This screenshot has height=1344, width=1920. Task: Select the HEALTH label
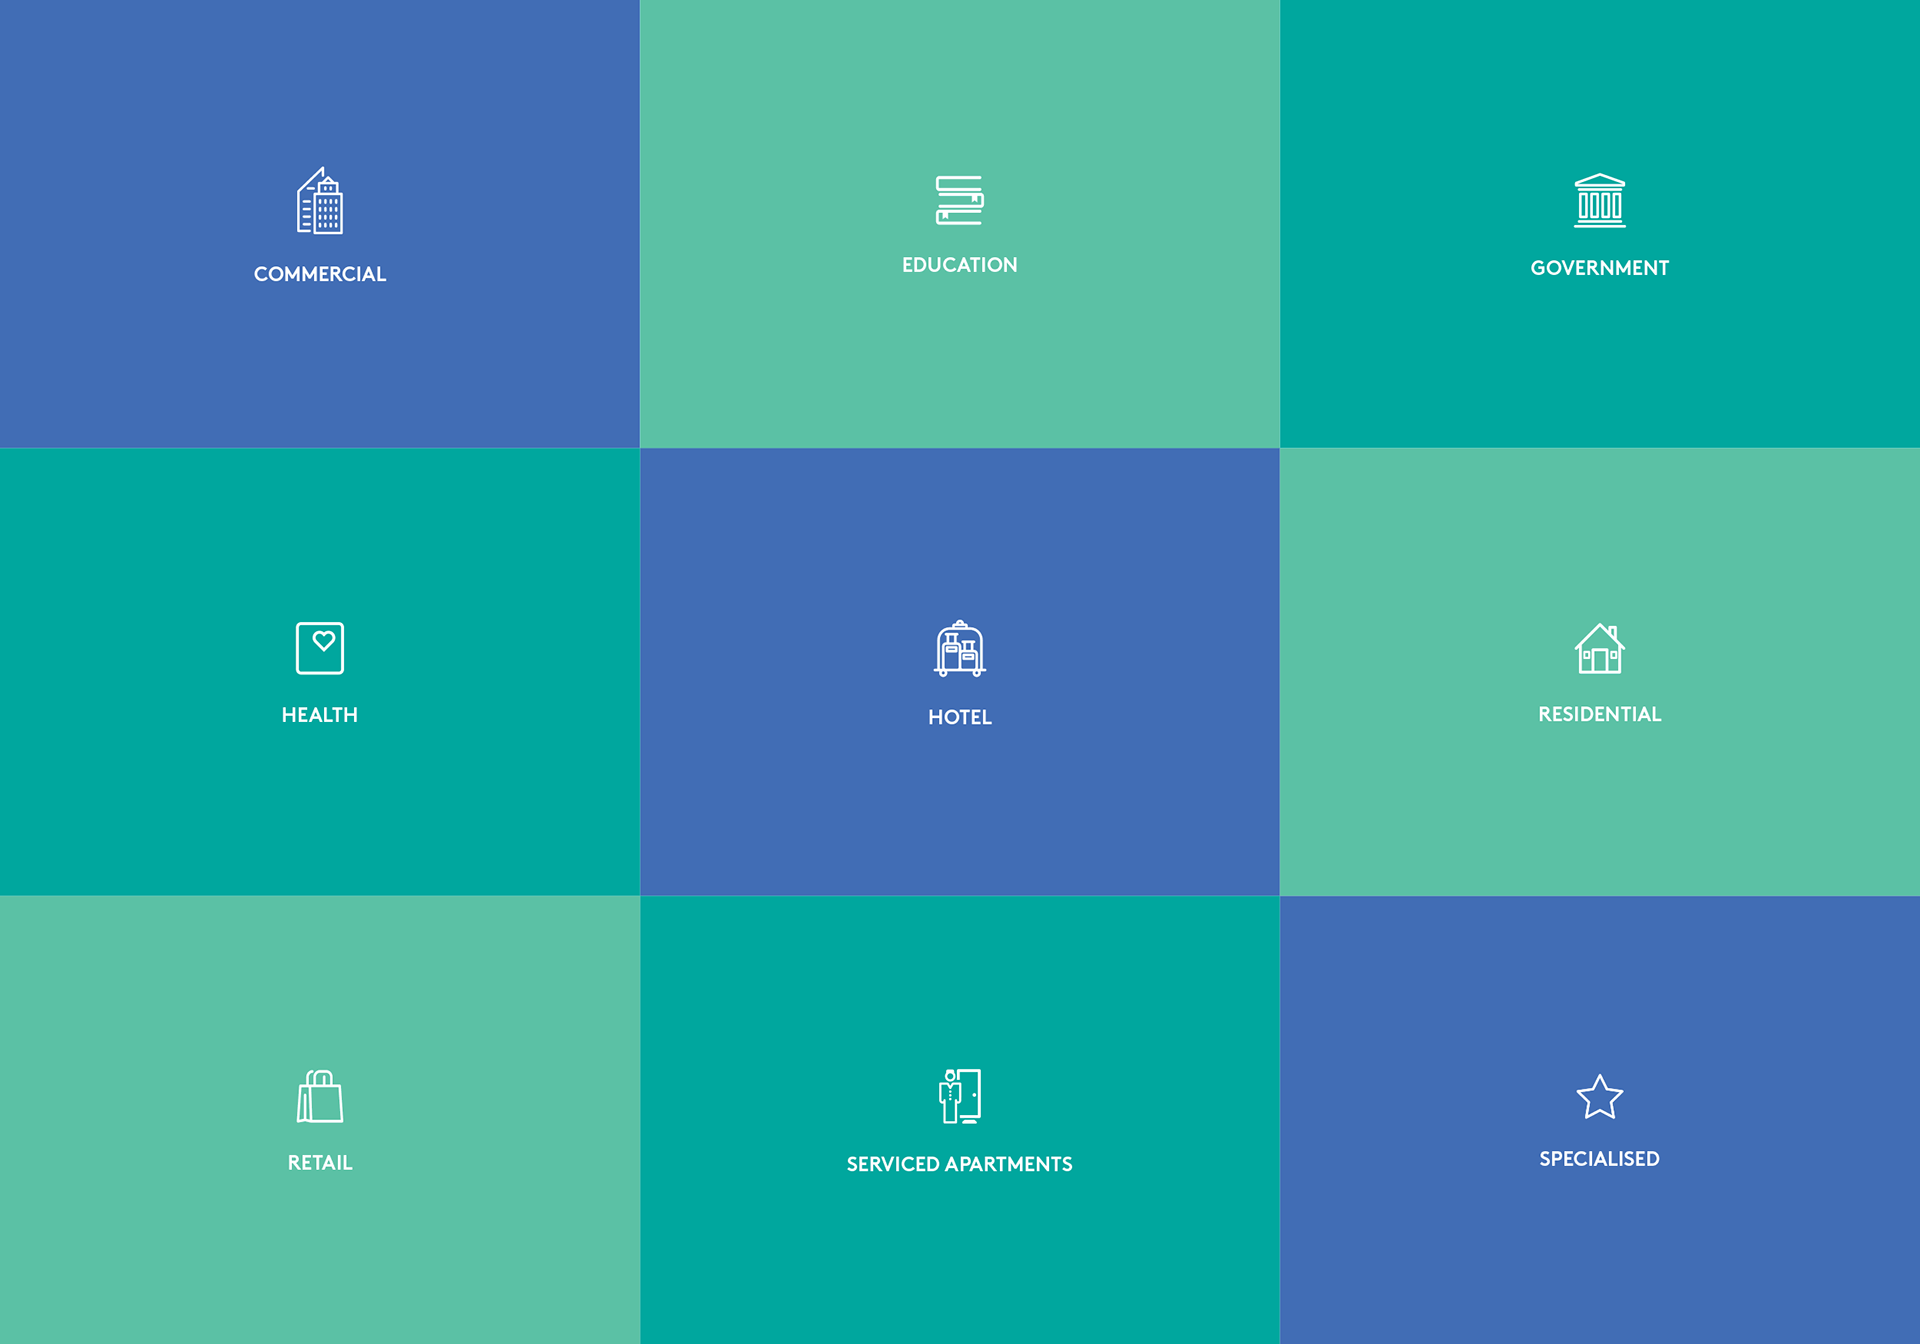point(320,715)
